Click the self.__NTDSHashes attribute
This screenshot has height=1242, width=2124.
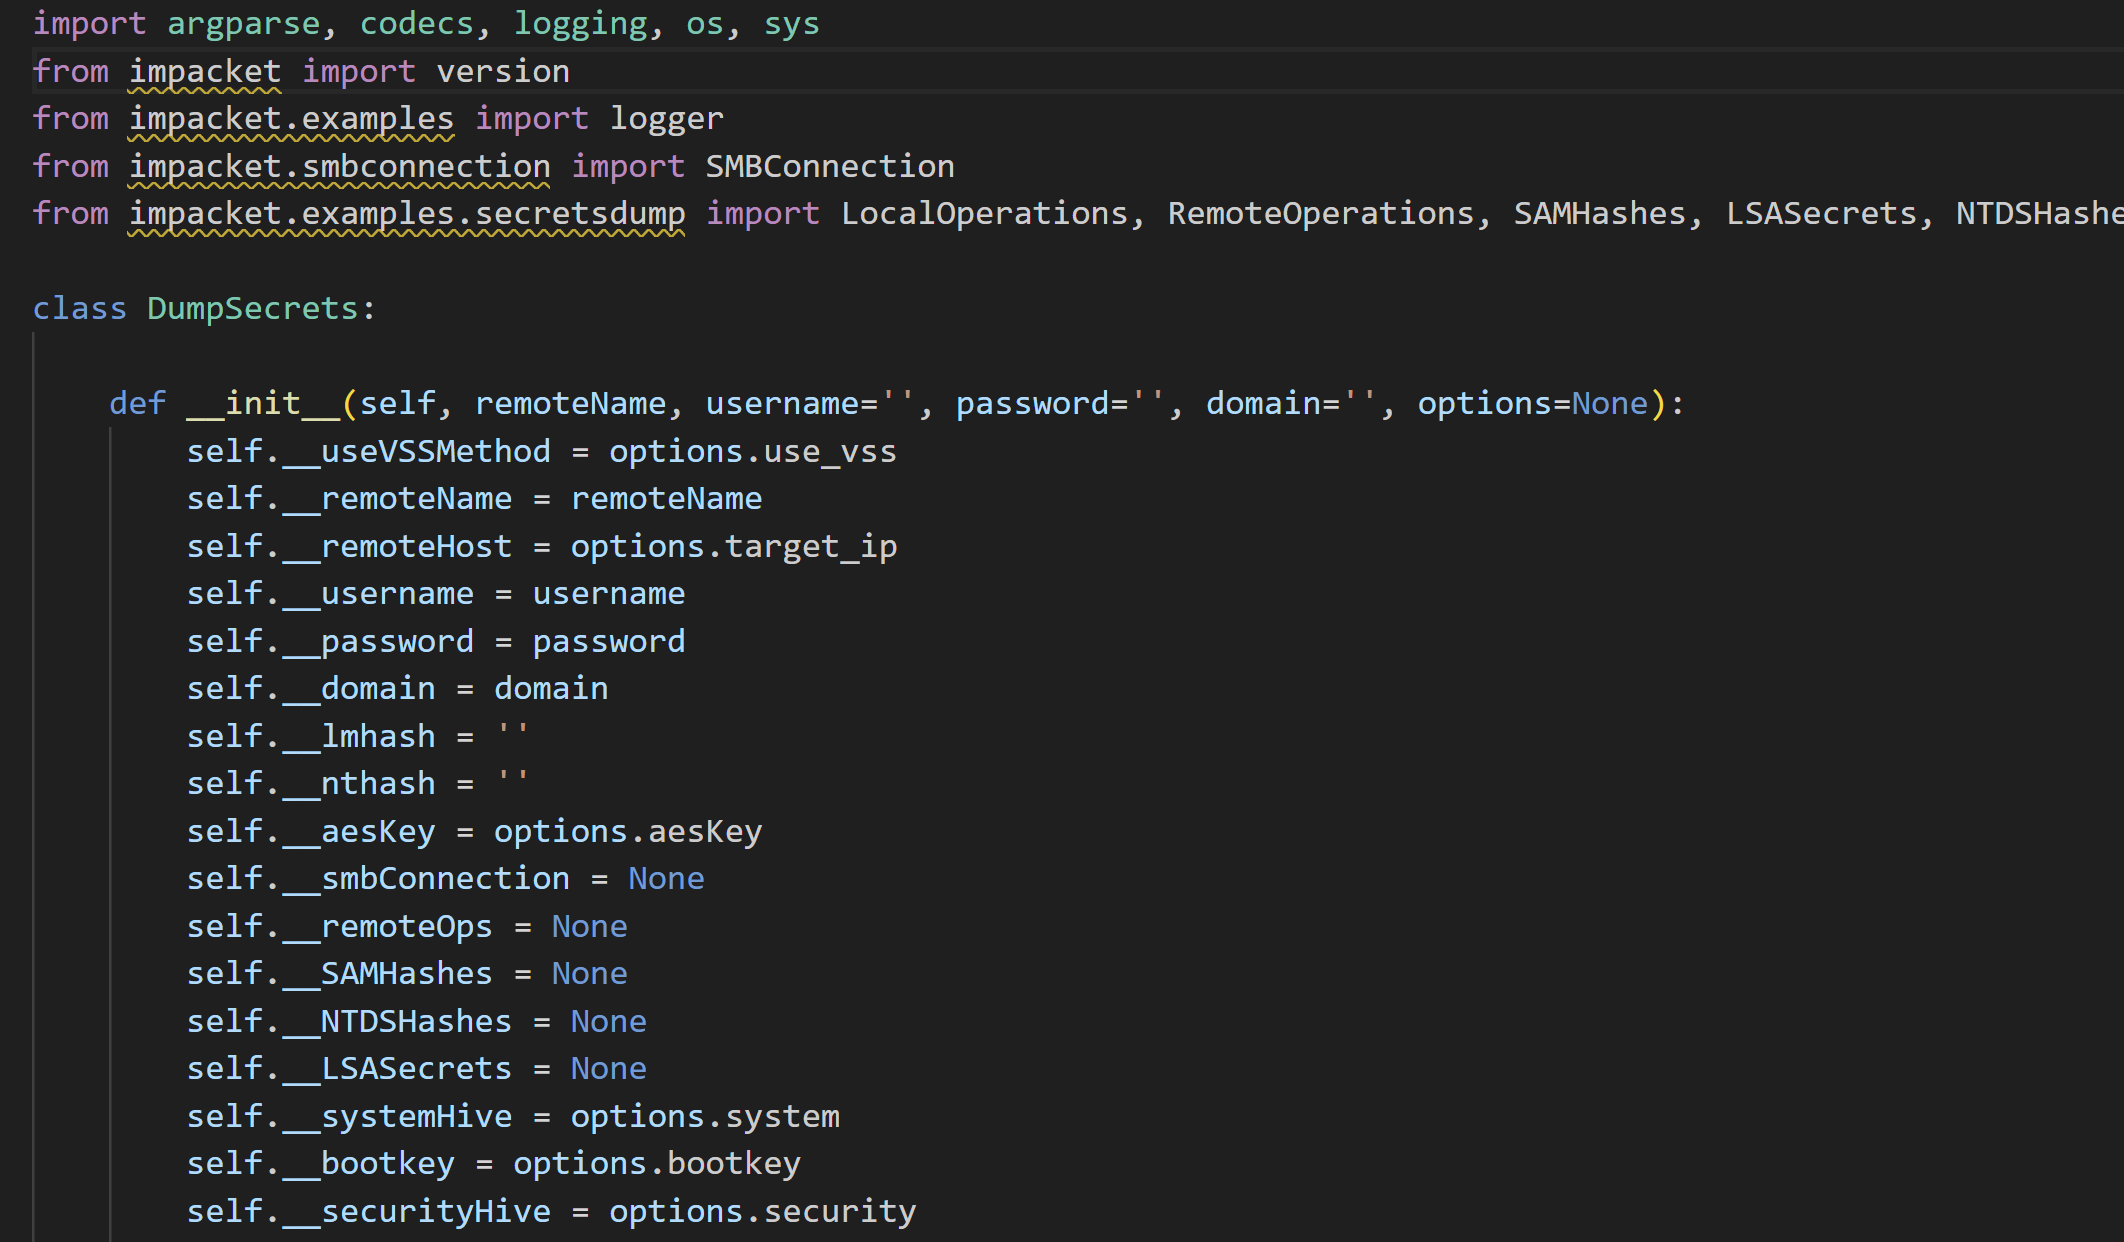(x=349, y=1021)
